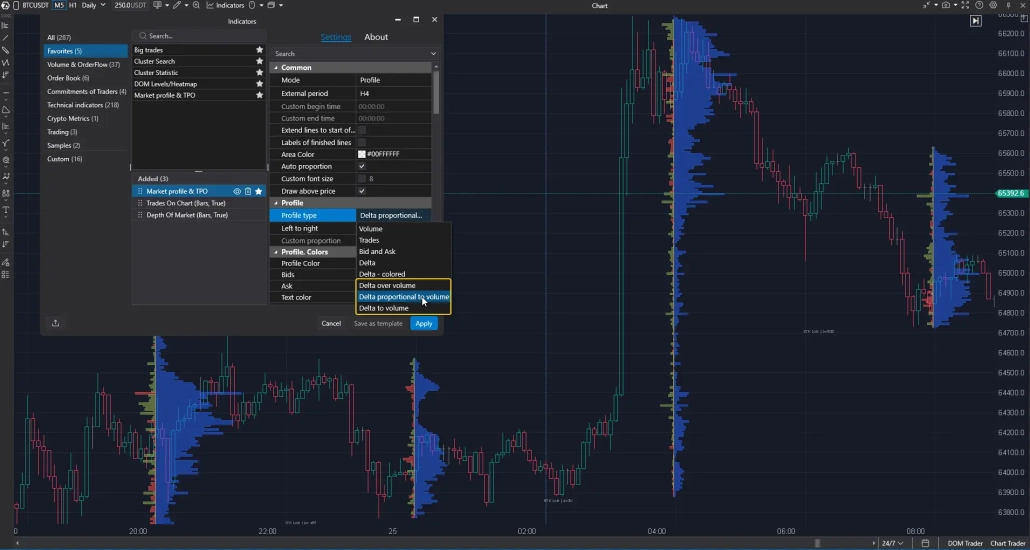Switch to the Settings tab
Viewport: 1030px width, 550px height.
(336, 37)
